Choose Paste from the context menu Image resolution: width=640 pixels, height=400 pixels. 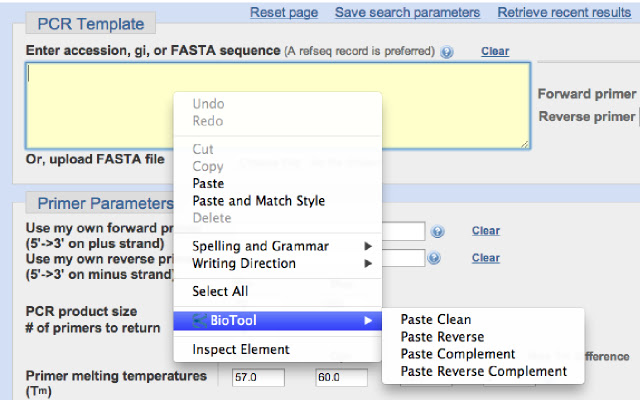click(208, 184)
